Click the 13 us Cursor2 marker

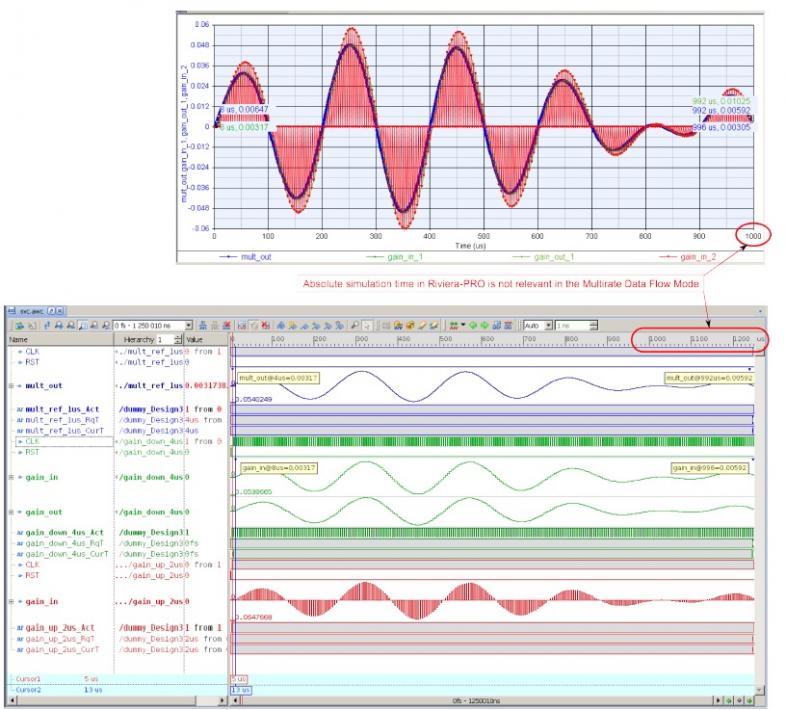(241, 690)
